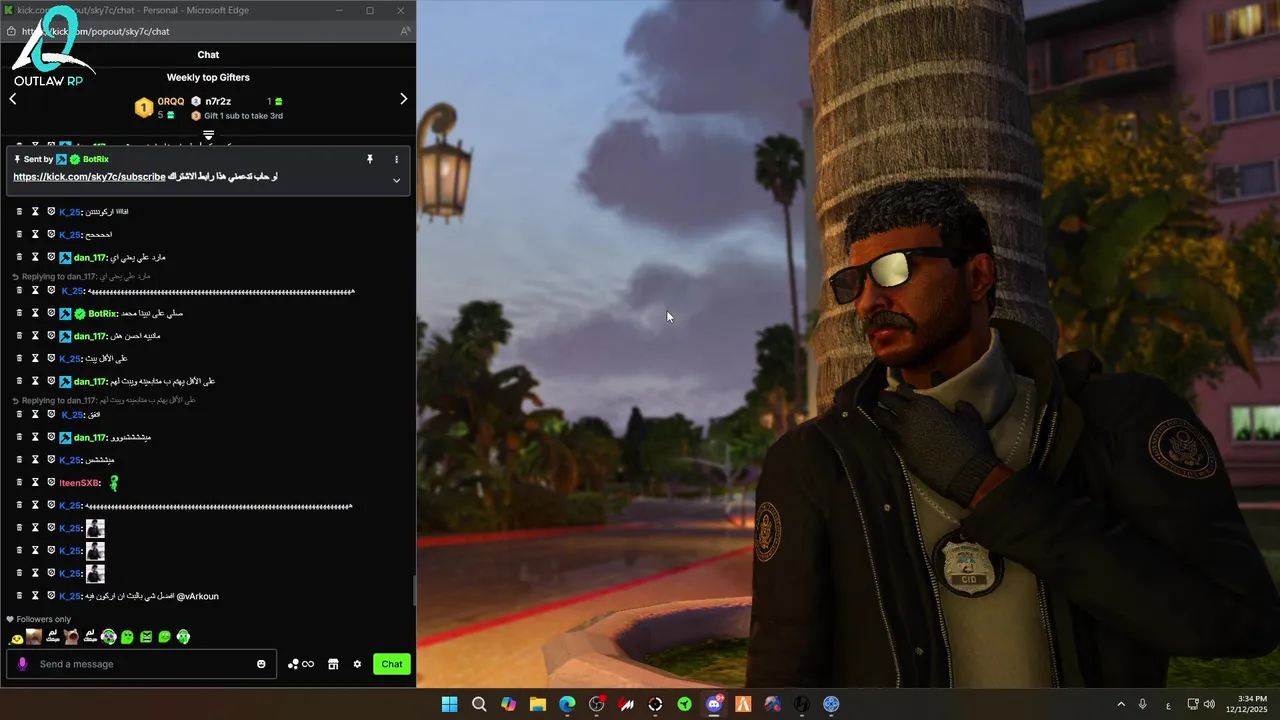This screenshot has width=1280, height=720.
Task: Delete K_25's bottom message mentioning @vArkoun
Action: (19, 596)
